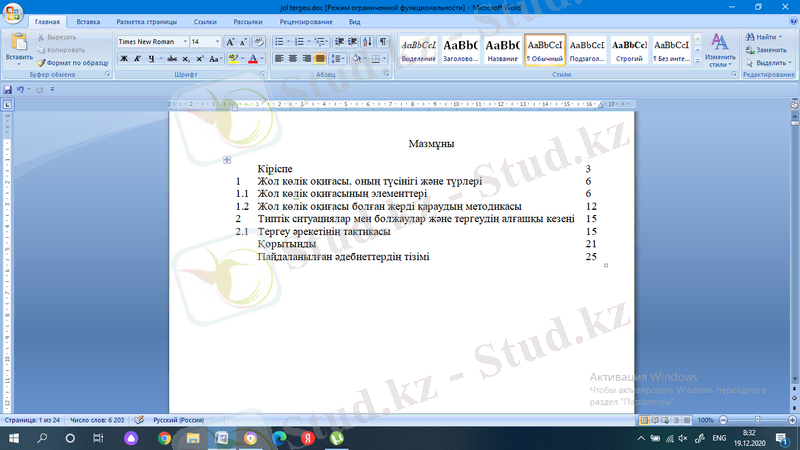Viewport: 800px width, 450px height.
Task: Open the Разметка страницы tab
Action: (x=147, y=20)
